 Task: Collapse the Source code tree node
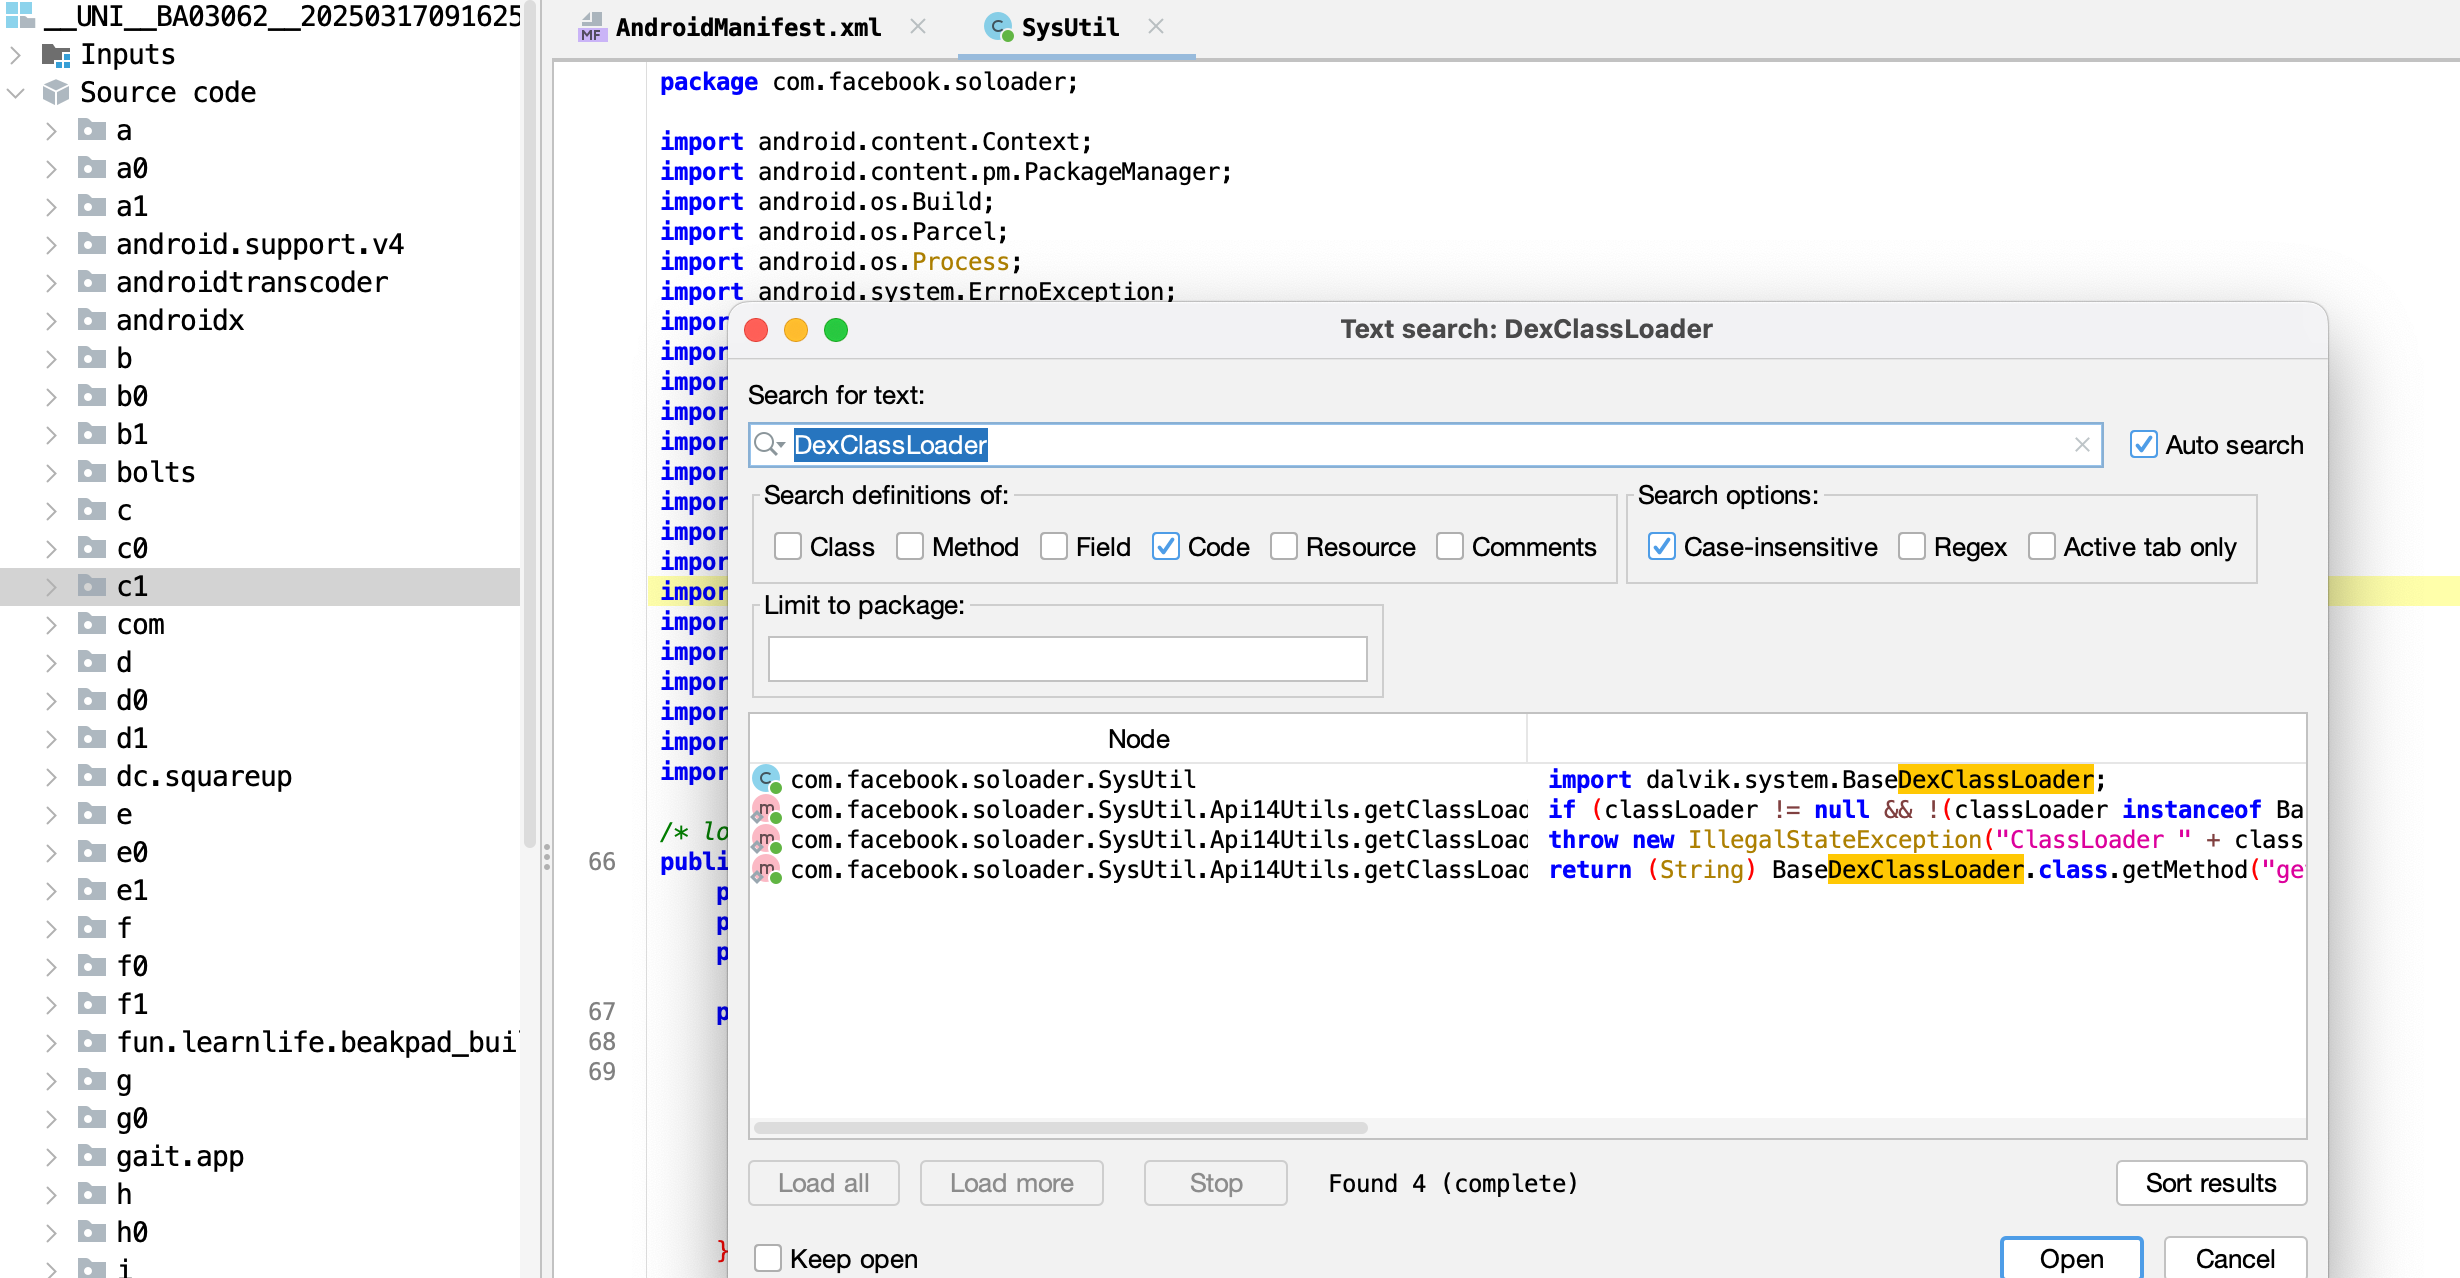tap(15, 92)
